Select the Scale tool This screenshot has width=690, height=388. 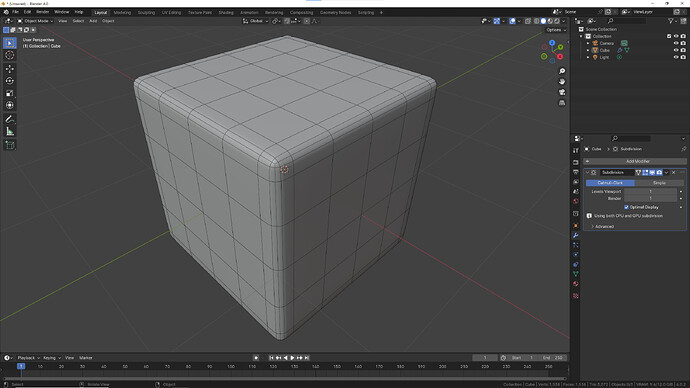click(10, 93)
